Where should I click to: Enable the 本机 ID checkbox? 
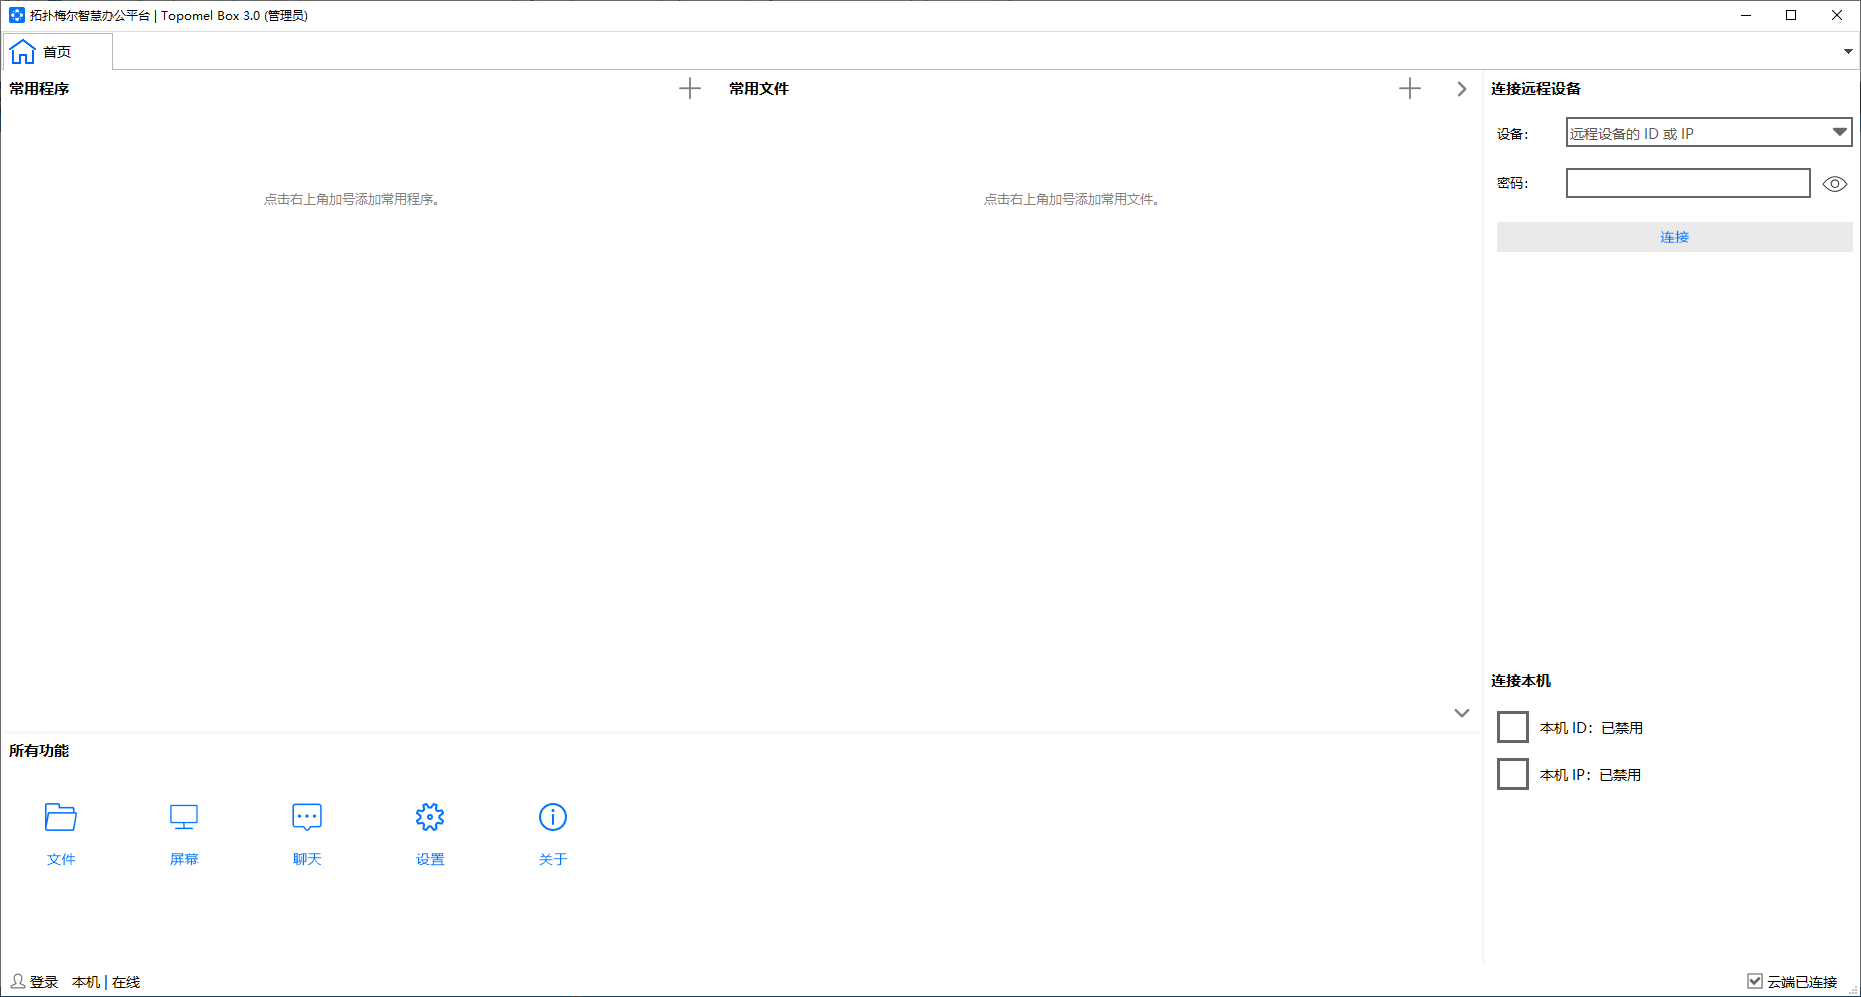1513,727
